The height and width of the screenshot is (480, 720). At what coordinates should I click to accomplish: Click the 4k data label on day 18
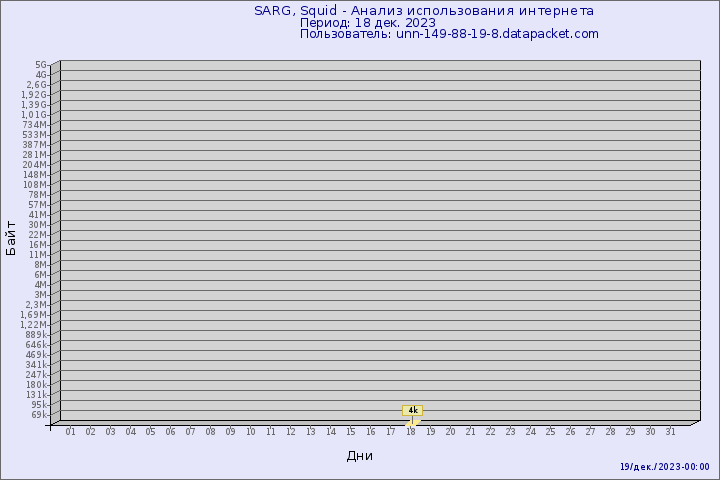pos(412,410)
